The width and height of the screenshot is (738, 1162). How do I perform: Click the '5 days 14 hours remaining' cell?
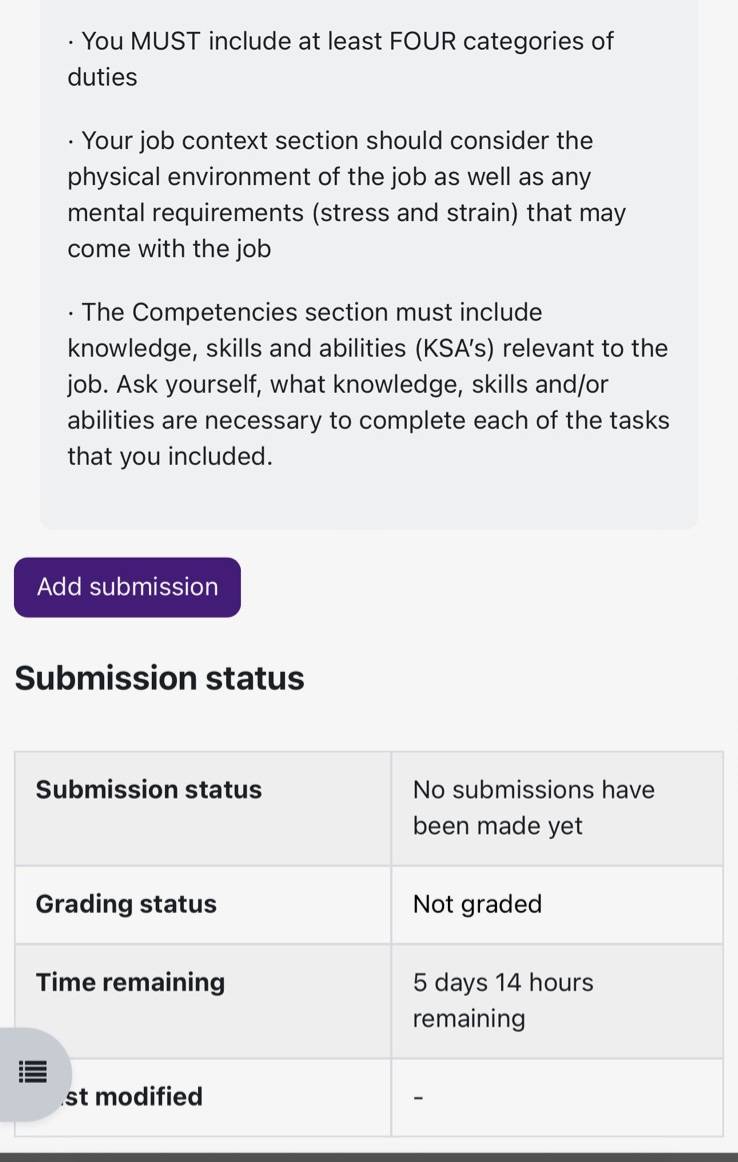557,1000
